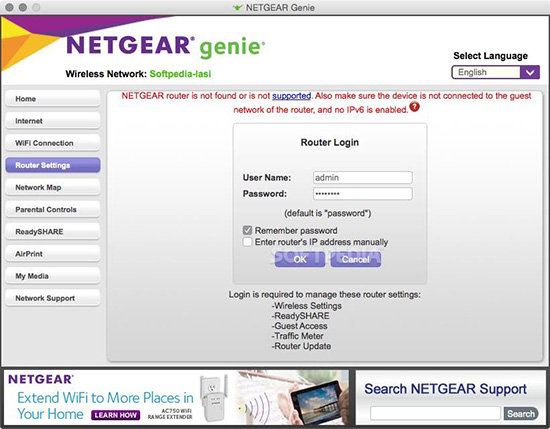
Task: Click the '(default is "password")' hint text
Action: 328,213
